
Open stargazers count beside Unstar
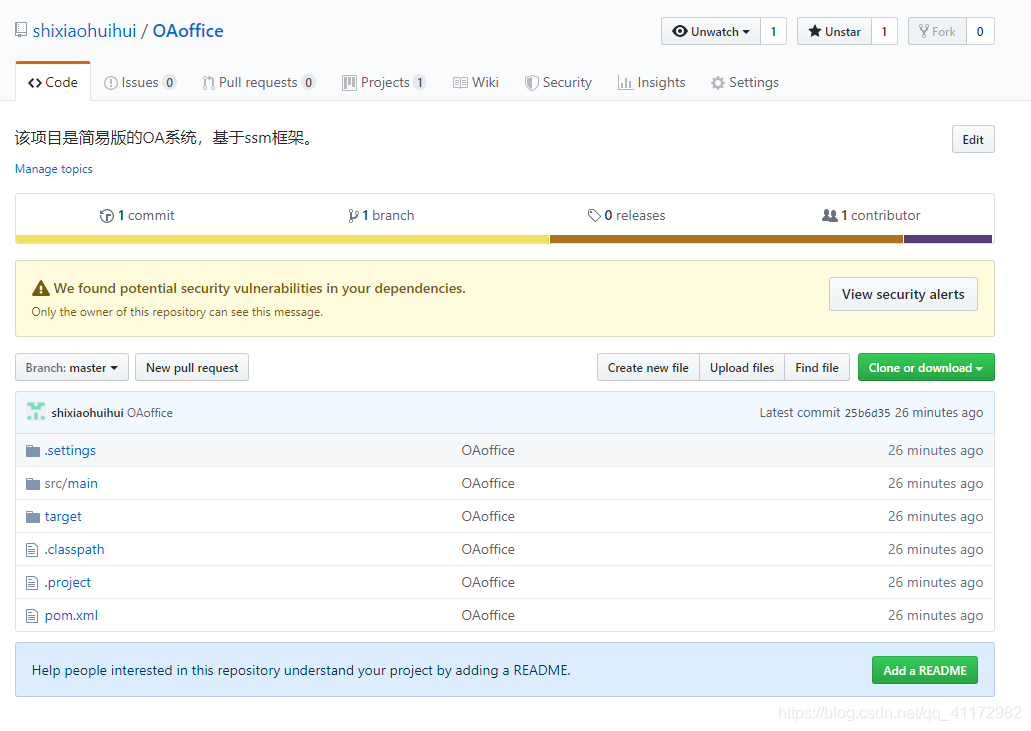[884, 32]
